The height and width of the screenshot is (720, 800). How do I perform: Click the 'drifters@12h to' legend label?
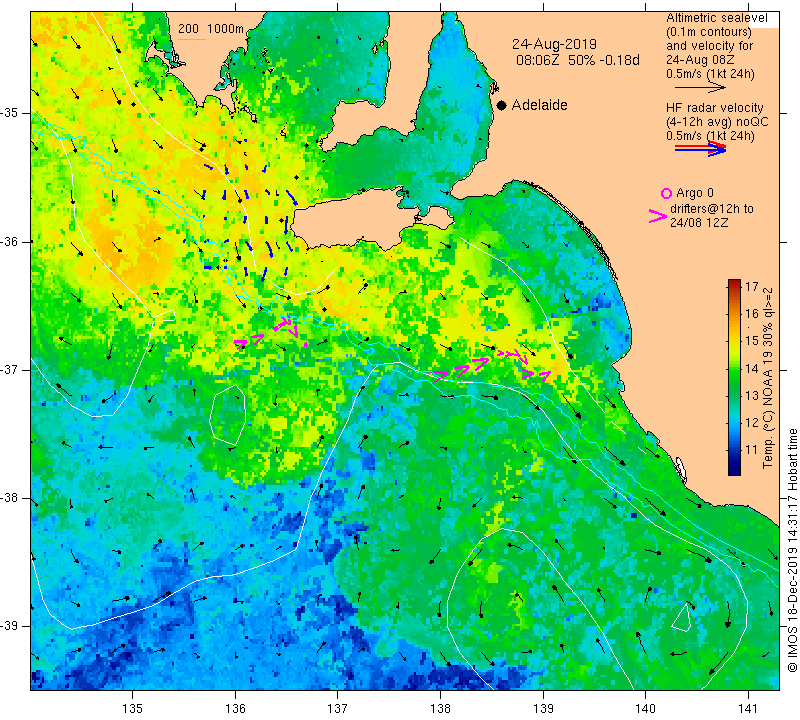pyautogui.click(x=712, y=209)
